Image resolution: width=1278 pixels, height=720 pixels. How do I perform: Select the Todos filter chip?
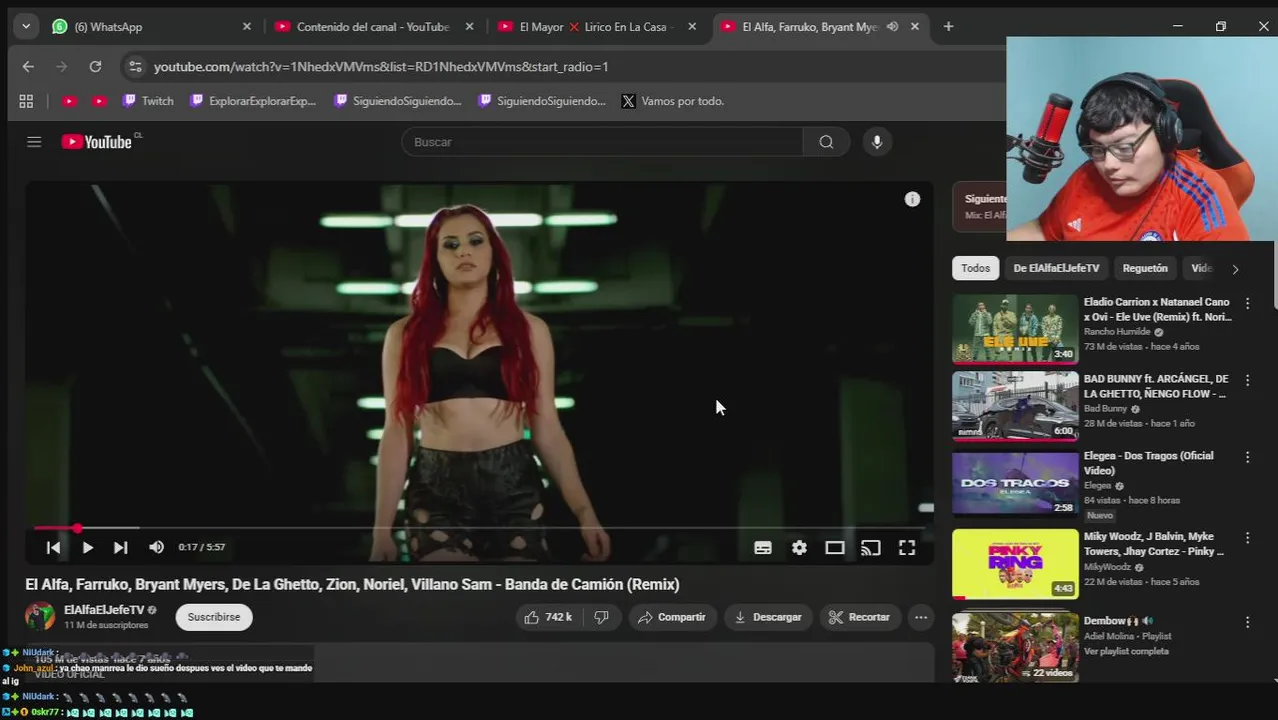(976, 268)
